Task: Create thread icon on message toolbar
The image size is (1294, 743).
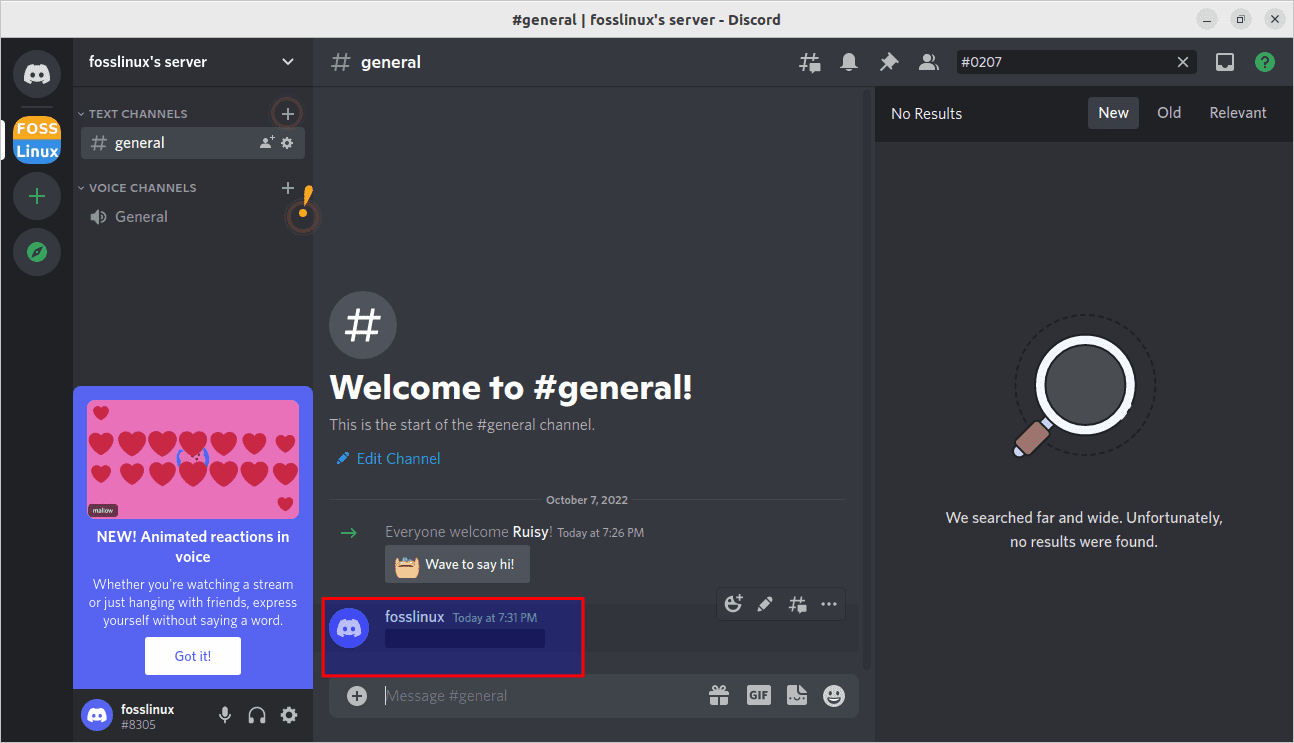Action: (797, 604)
